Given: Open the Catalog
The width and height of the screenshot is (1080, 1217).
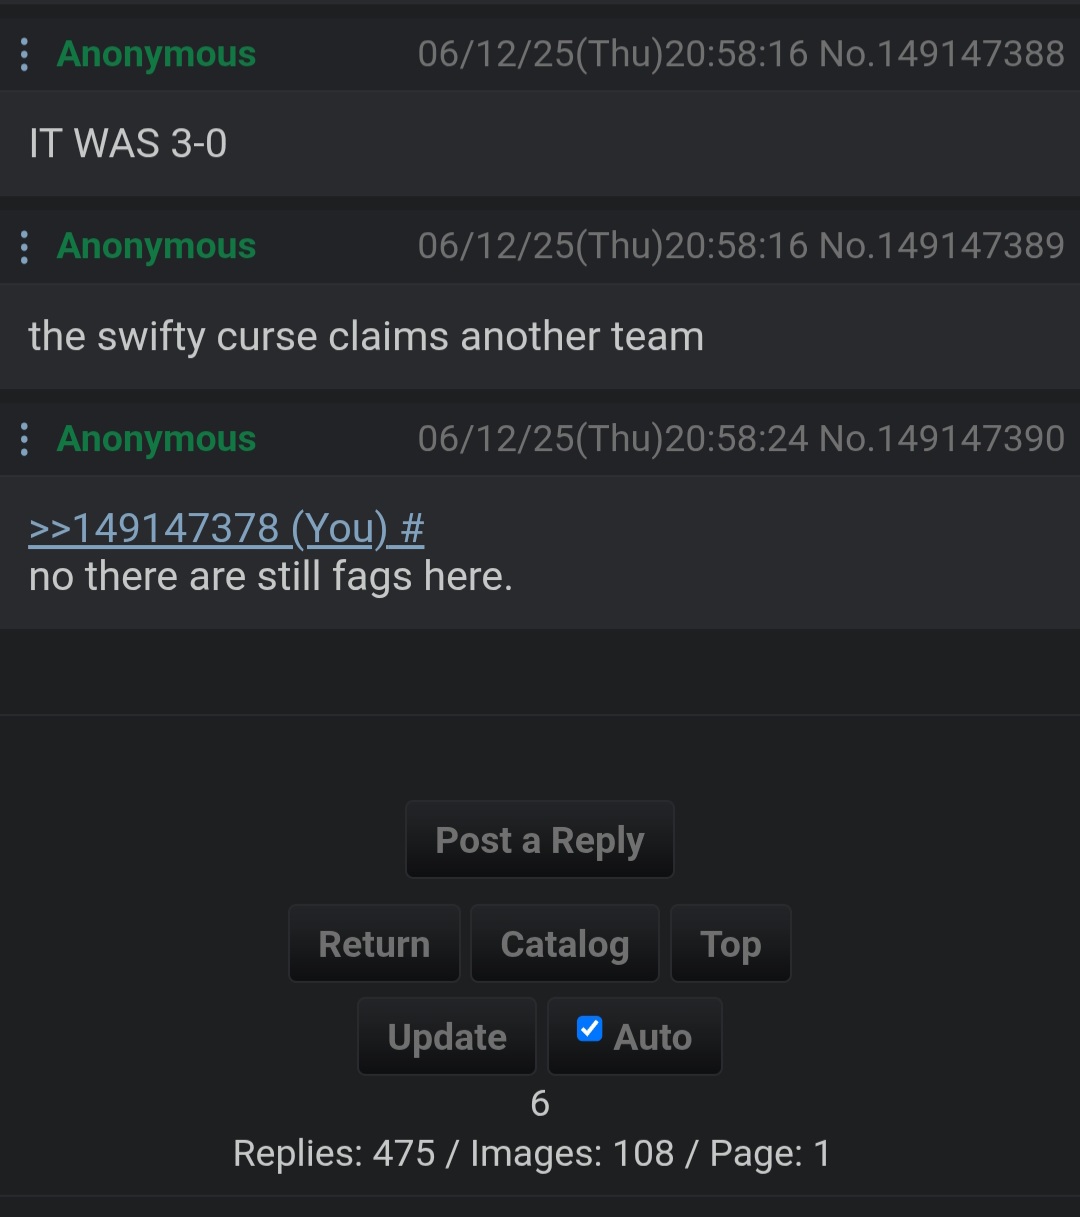Looking at the screenshot, I should (565, 944).
